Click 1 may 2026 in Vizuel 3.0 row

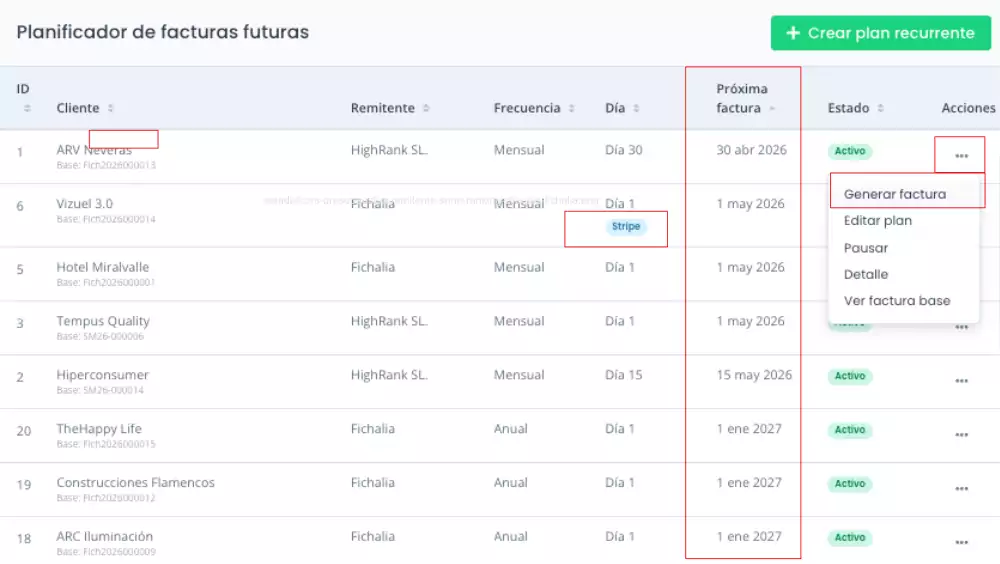click(x=750, y=204)
